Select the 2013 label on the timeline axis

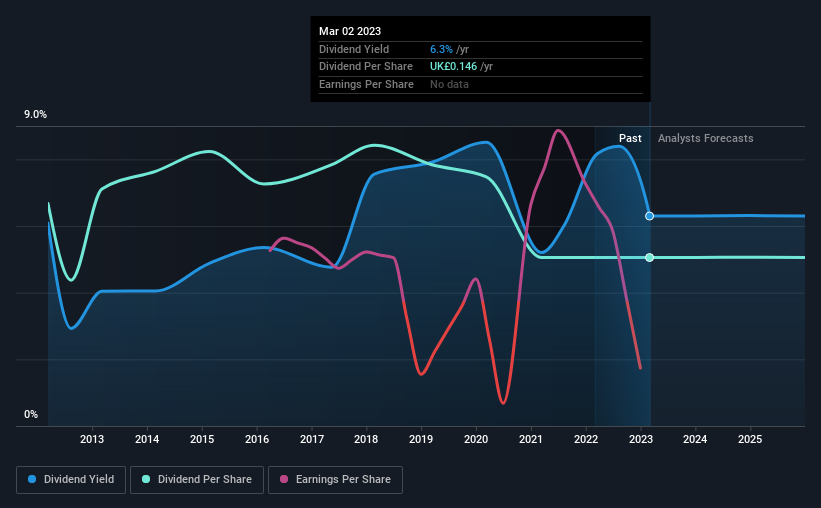92,439
